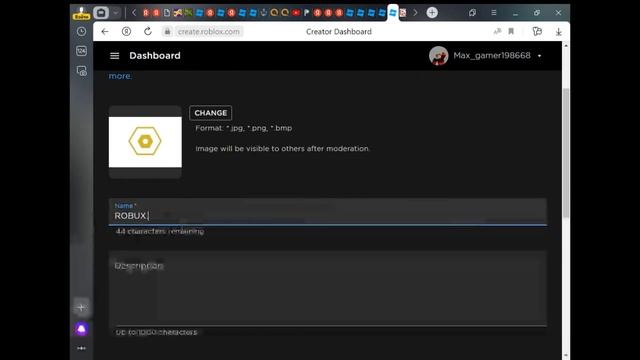This screenshot has width=640, height=360.
Task: Click 'Format: *.jpg, *.png, *.bmp' text
Action: coord(243,128)
